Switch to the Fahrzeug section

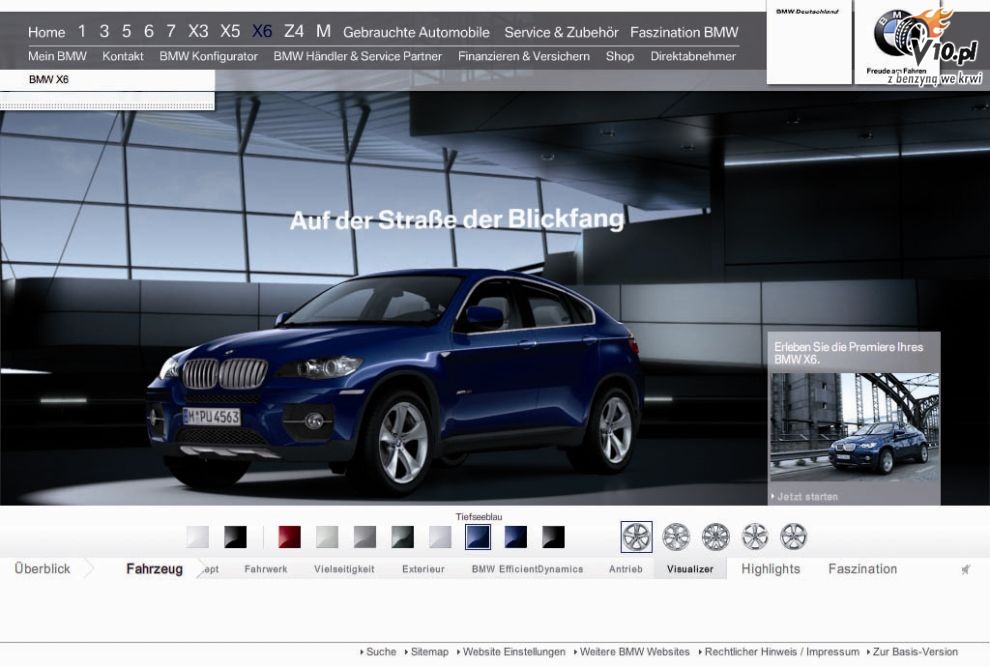tap(155, 568)
